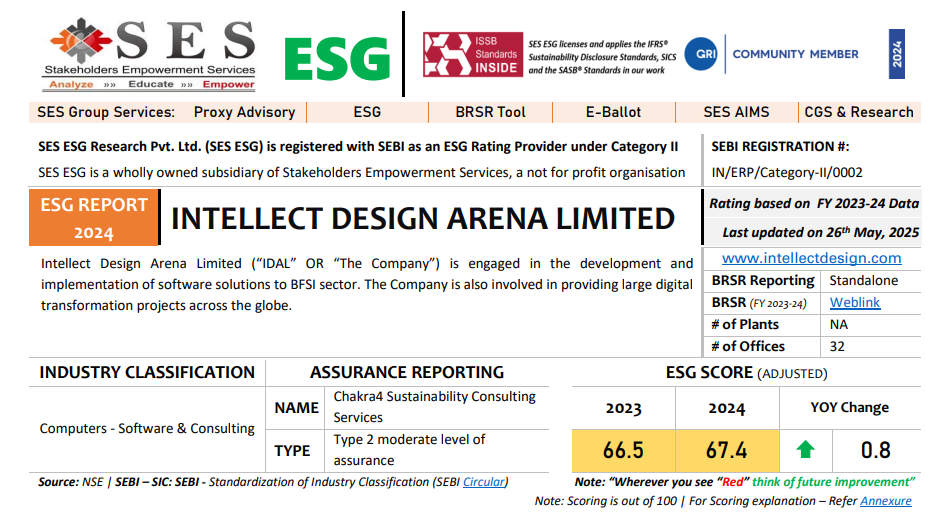948x515 pixels.
Task: Click the COMMUNITY MEMBER text
Action: point(795,54)
